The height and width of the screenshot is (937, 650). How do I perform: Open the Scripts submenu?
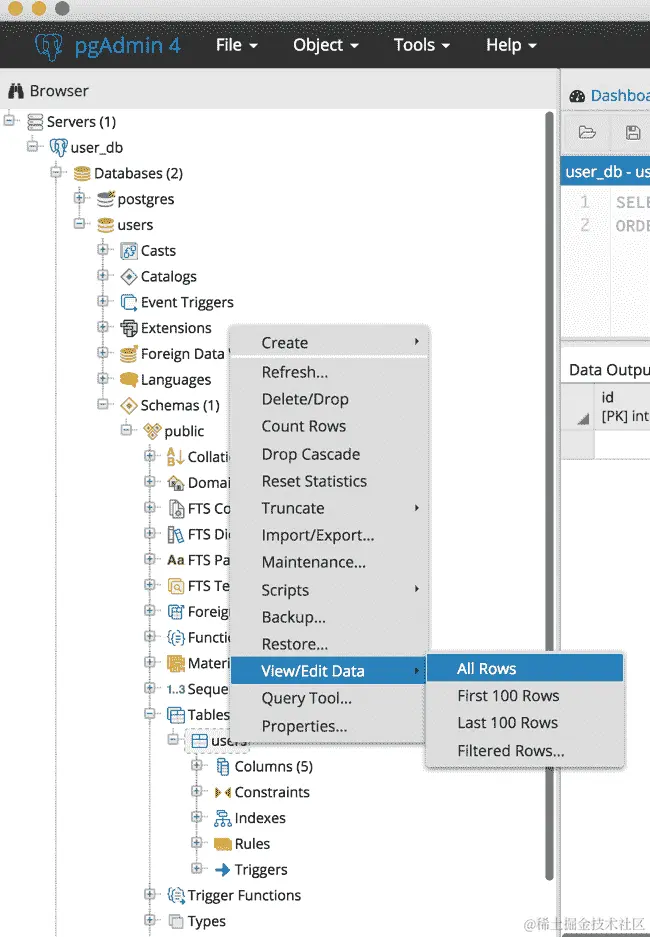pyautogui.click(x=329, y=590)
